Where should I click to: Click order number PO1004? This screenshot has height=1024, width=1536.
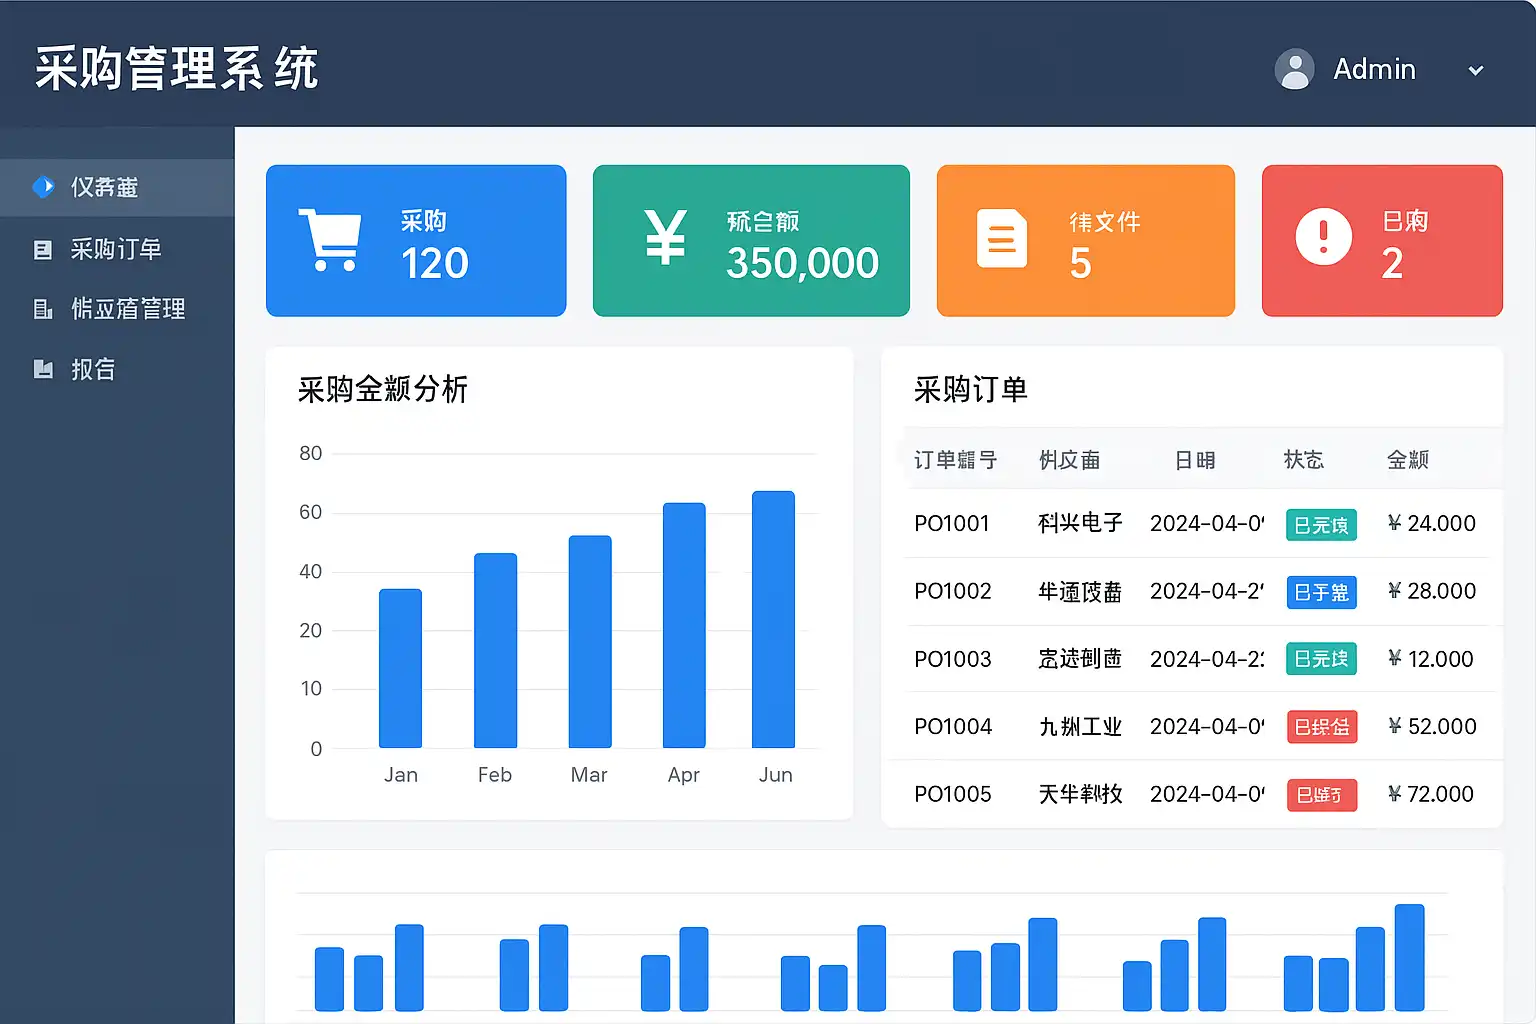coord(953,726)
